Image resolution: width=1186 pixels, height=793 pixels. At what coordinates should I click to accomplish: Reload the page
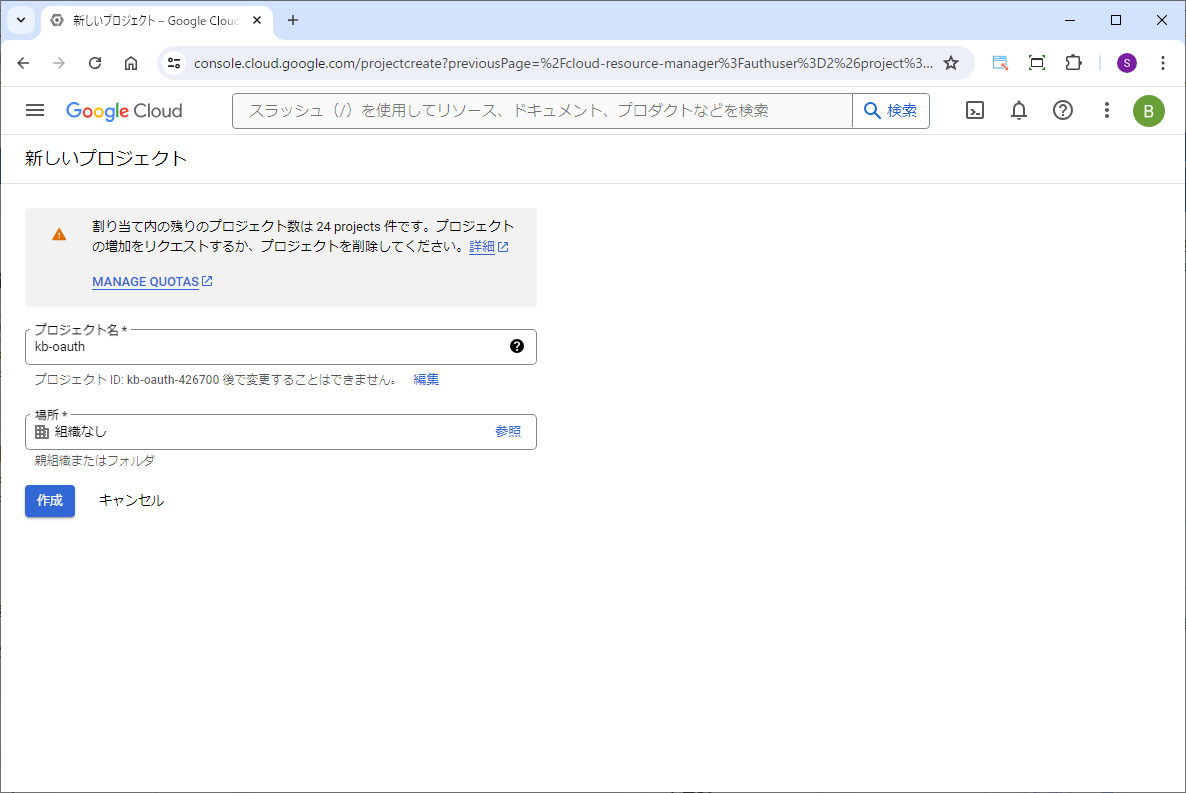coord(95,63)
